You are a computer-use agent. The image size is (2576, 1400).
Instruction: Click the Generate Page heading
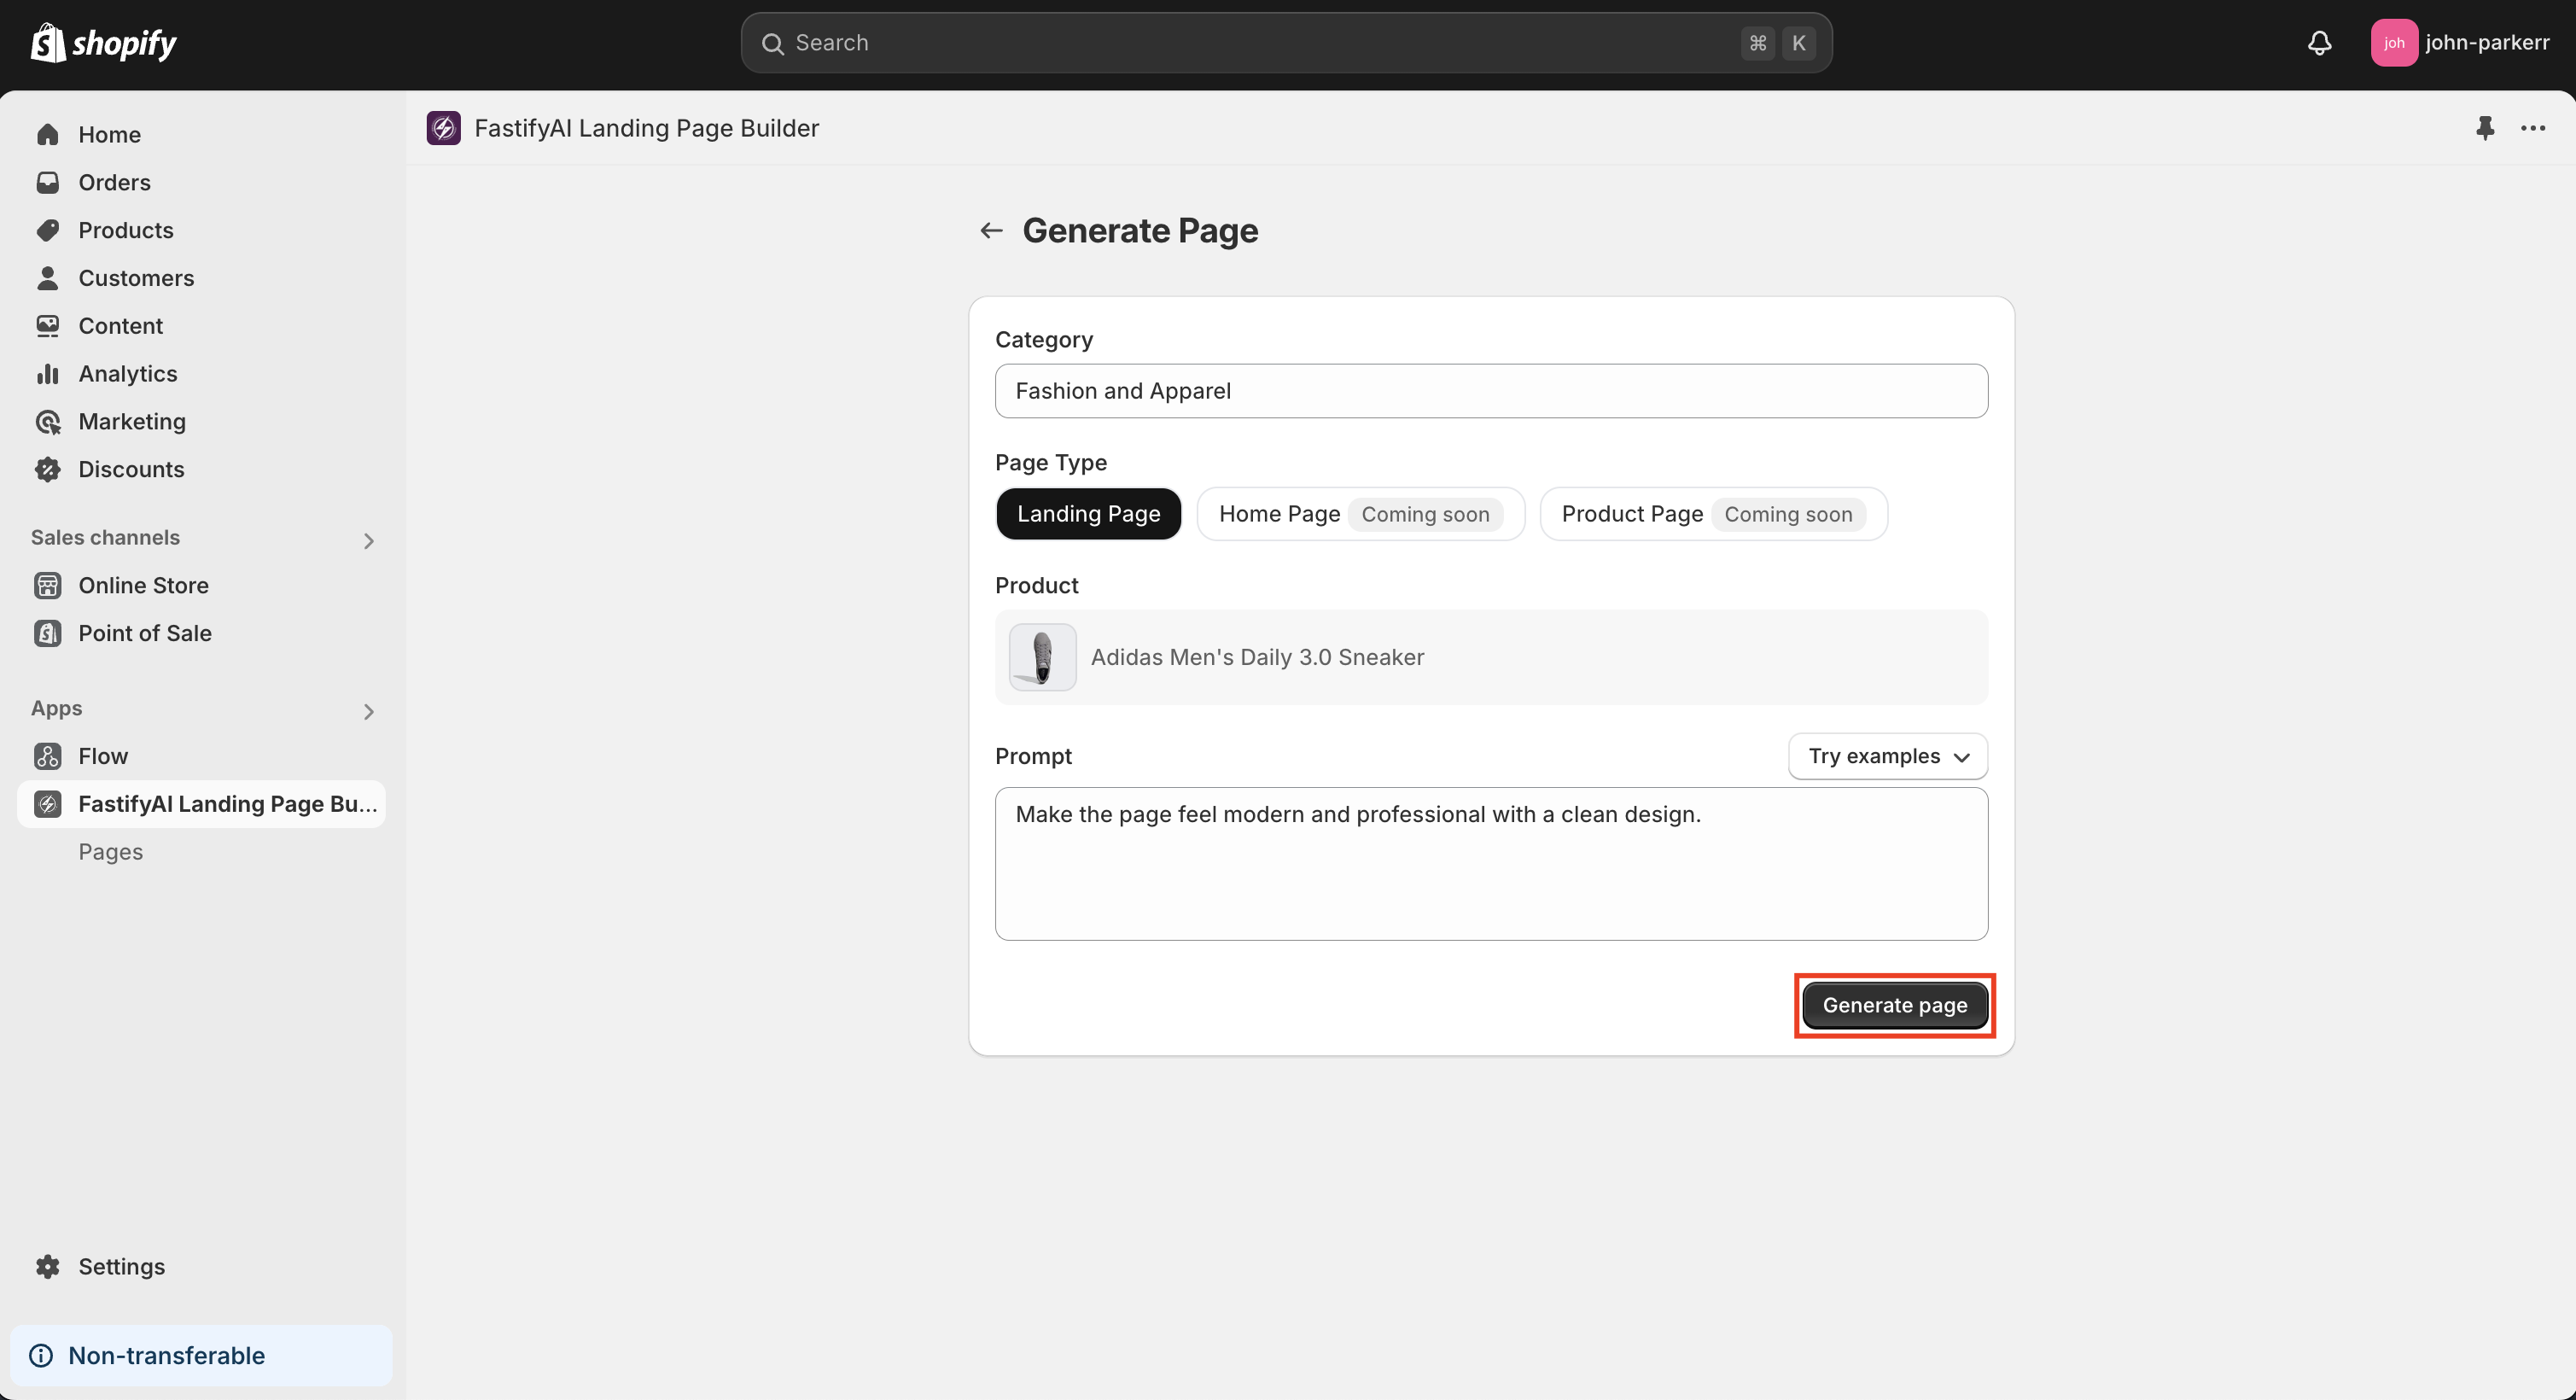coord(1140,231)
